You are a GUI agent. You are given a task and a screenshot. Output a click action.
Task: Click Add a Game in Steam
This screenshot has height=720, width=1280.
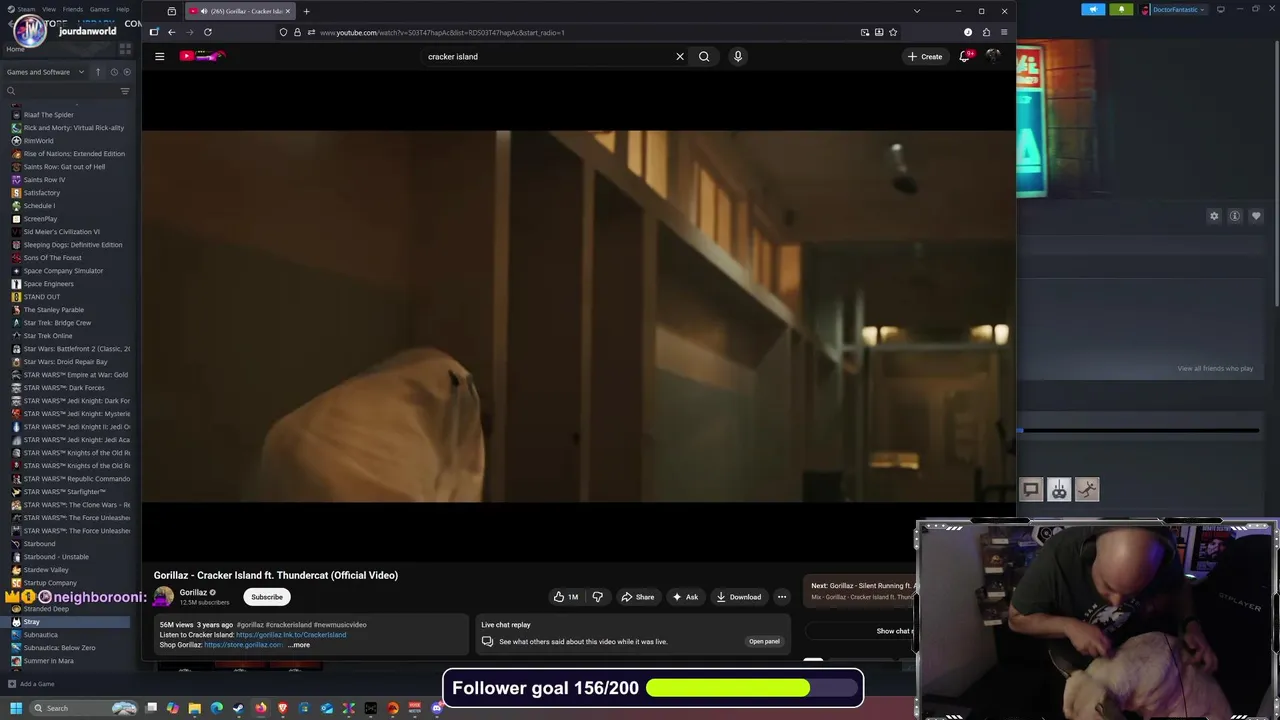coord(31,684)
